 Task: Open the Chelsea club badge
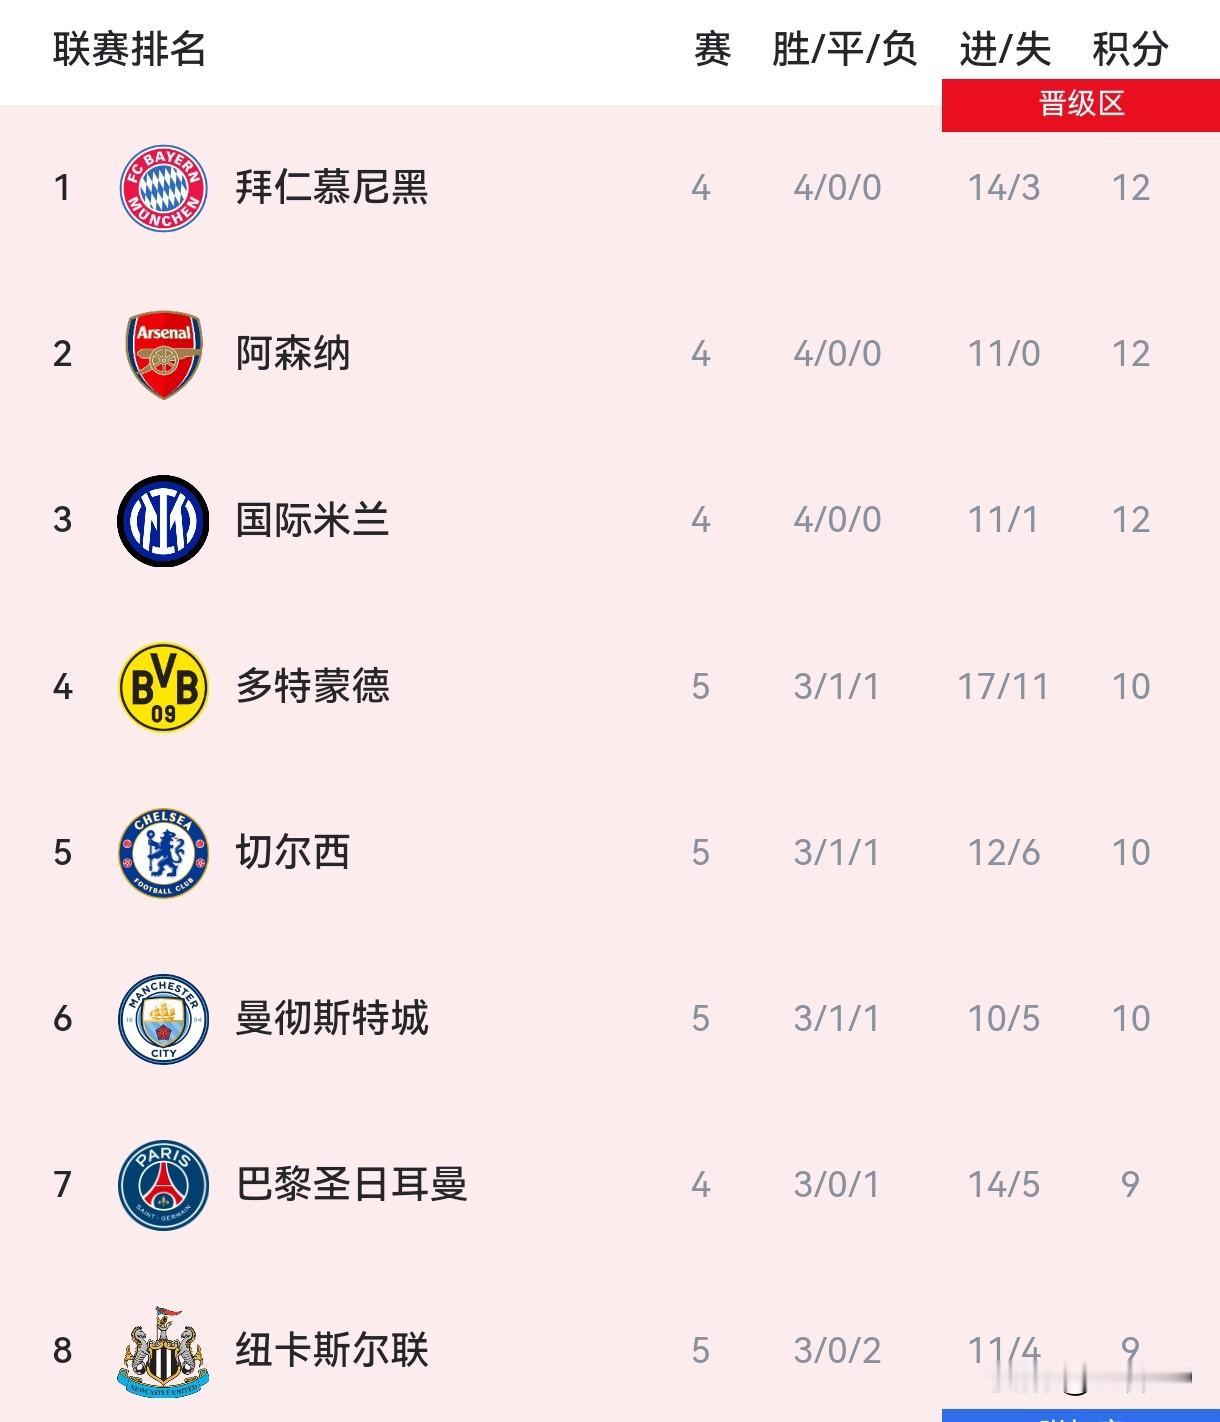(x=163, y=852)
